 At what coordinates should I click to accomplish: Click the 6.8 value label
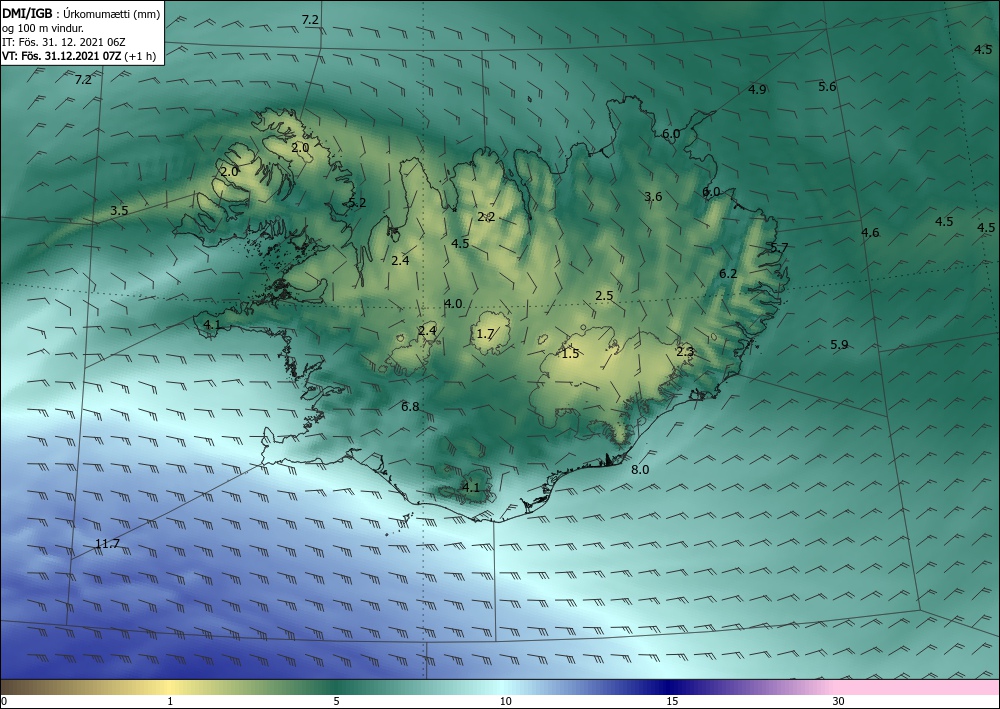(x=410, y=406)
